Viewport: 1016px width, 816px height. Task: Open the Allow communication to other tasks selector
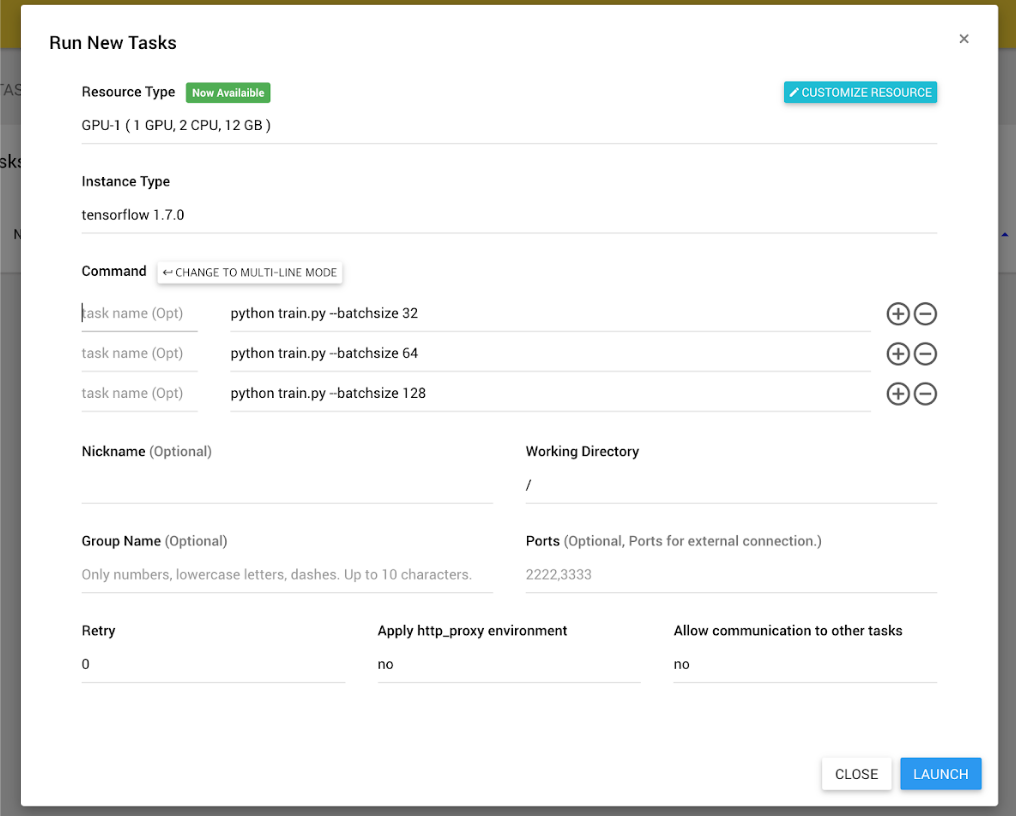804,665
